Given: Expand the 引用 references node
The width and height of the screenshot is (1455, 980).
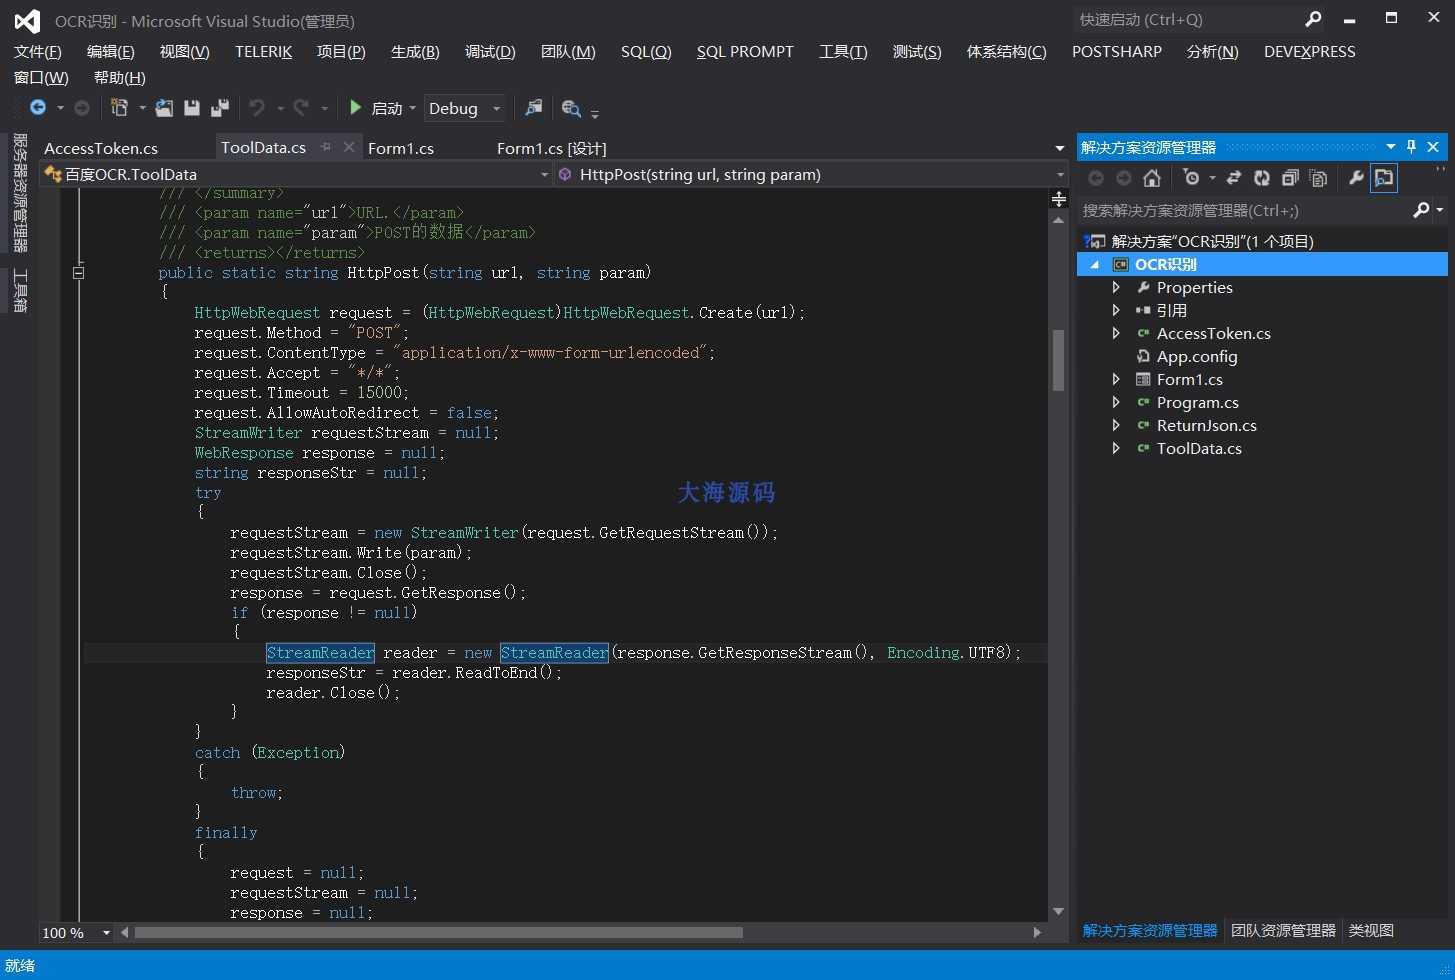Looking at the screenshot, I should click(x=1116, y=310).
